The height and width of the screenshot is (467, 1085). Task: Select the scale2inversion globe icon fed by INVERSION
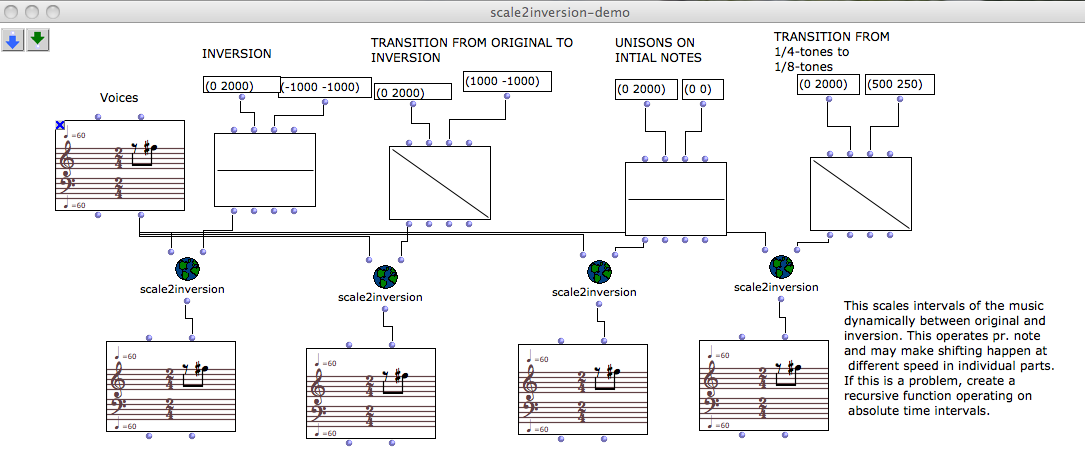pyautogui.click(x=187, y=269)
